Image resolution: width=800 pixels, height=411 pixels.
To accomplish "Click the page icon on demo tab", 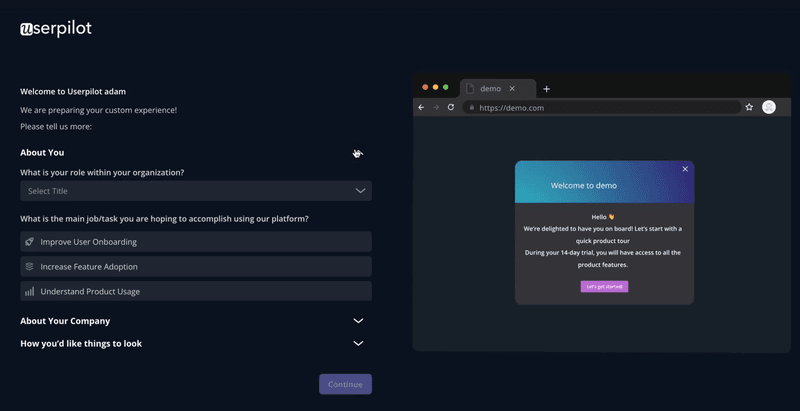I will coord(470,89).
